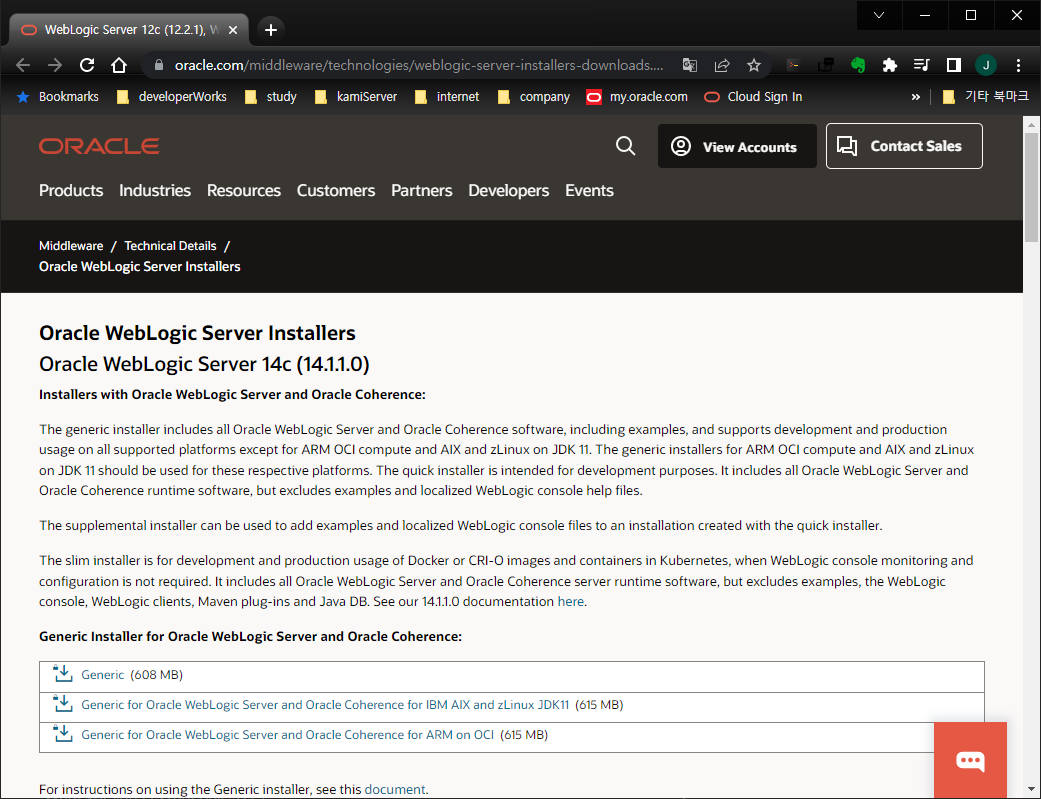Open the study bookmark folder
This screenshot has width=1041, height=799.
(x=271, y=97)
